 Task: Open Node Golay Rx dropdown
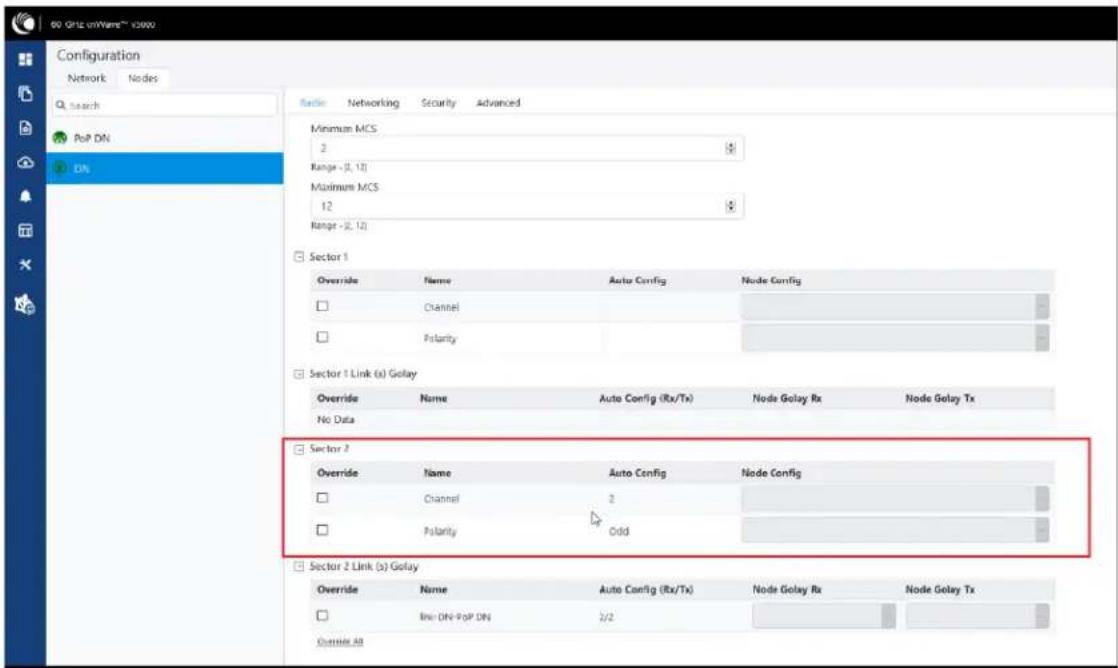click(824, 616)
